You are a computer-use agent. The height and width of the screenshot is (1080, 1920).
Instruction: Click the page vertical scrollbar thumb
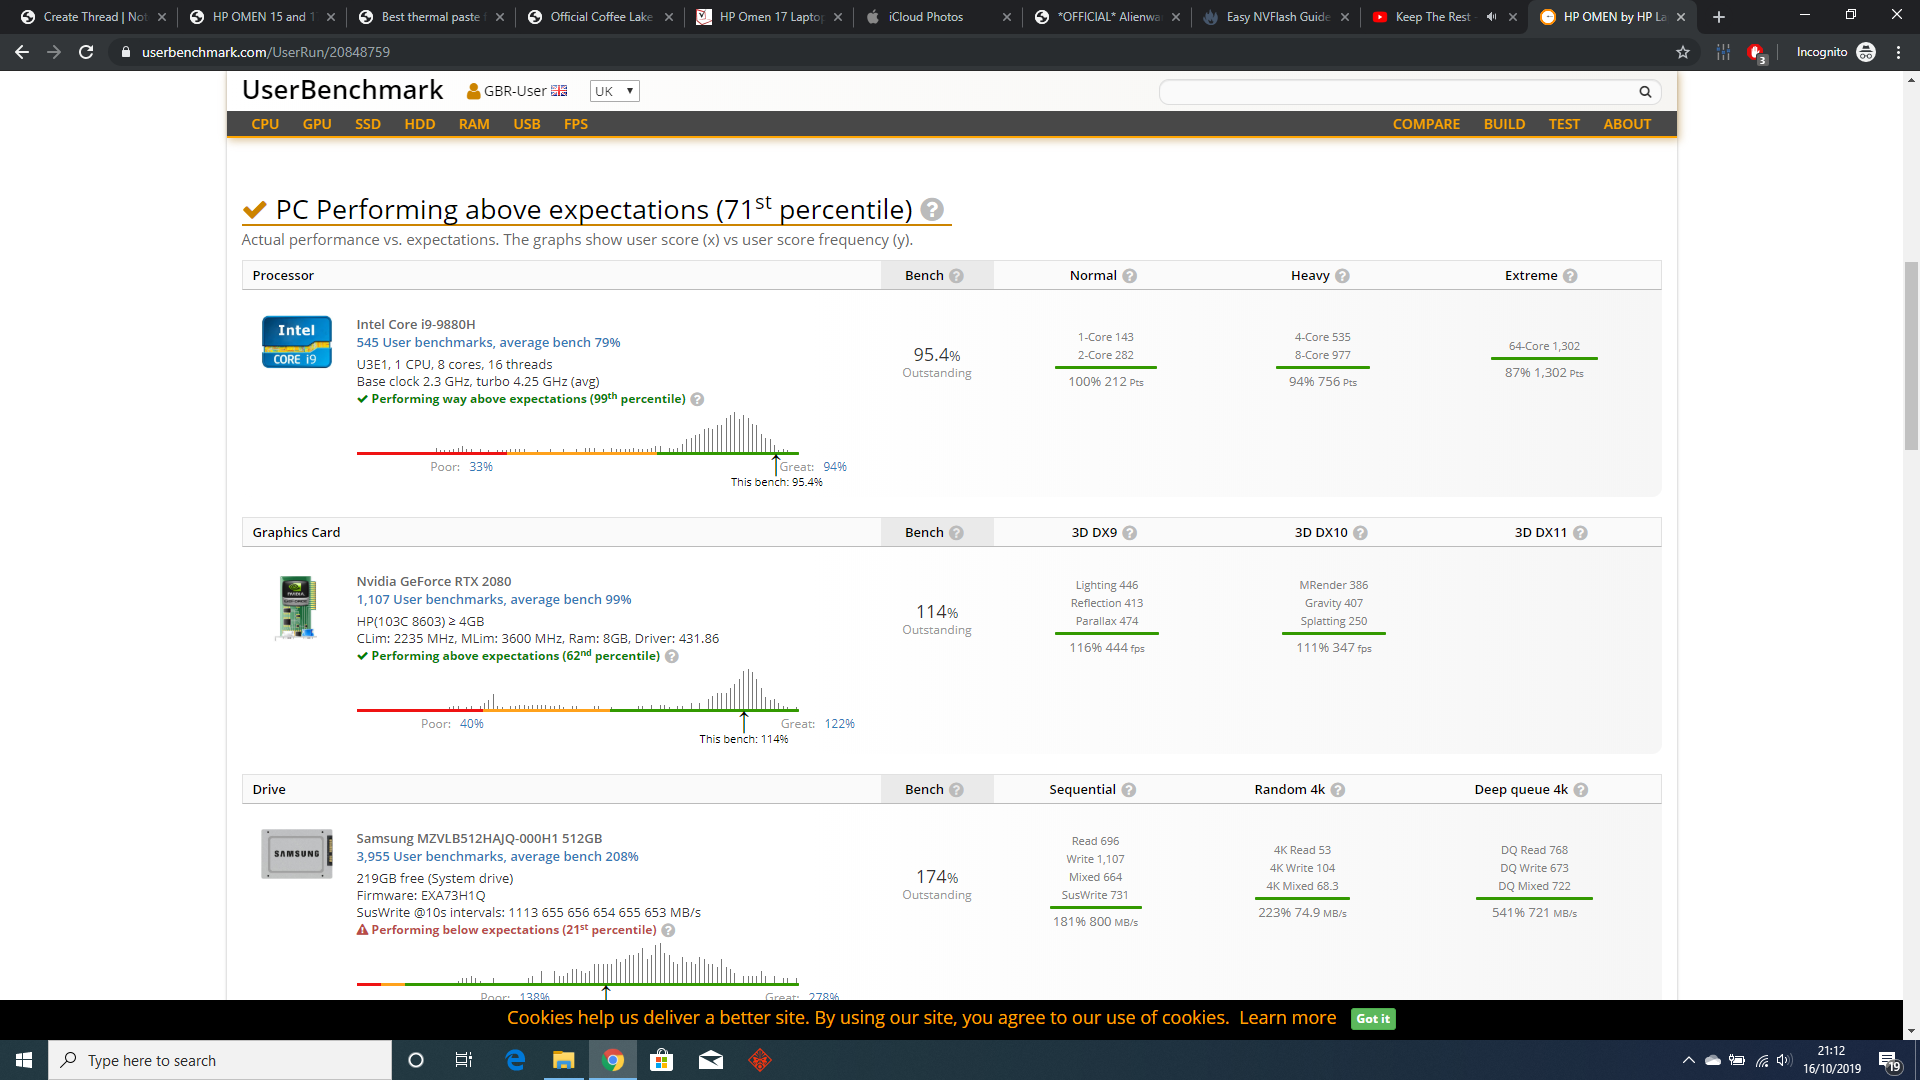[1911, 356]
